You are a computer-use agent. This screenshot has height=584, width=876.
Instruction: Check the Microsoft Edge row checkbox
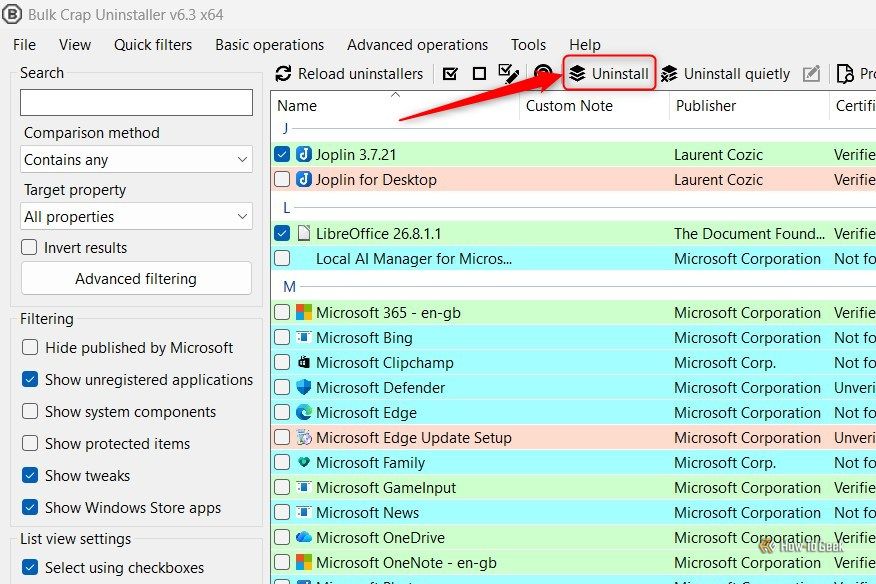282,412
